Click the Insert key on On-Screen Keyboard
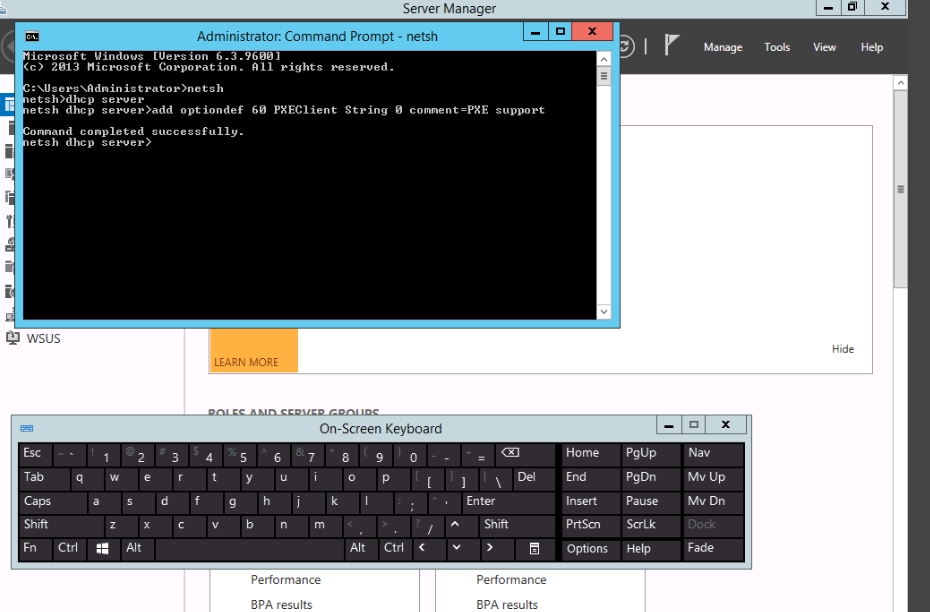 tap(590, 502)
